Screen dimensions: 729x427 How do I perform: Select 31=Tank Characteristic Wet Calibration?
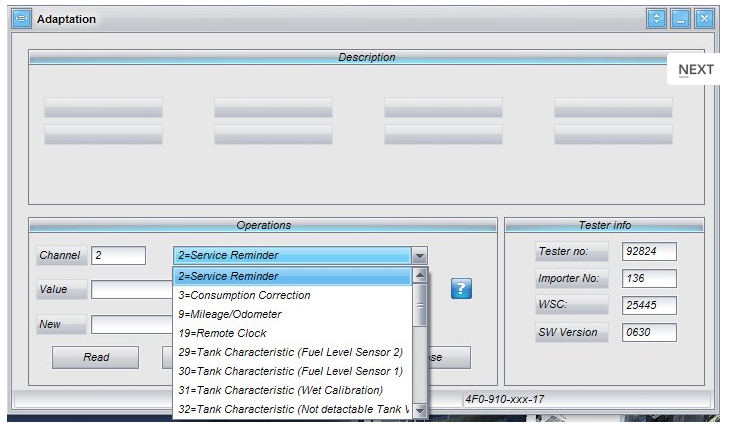pyautogui.click(x=292, y=390)
